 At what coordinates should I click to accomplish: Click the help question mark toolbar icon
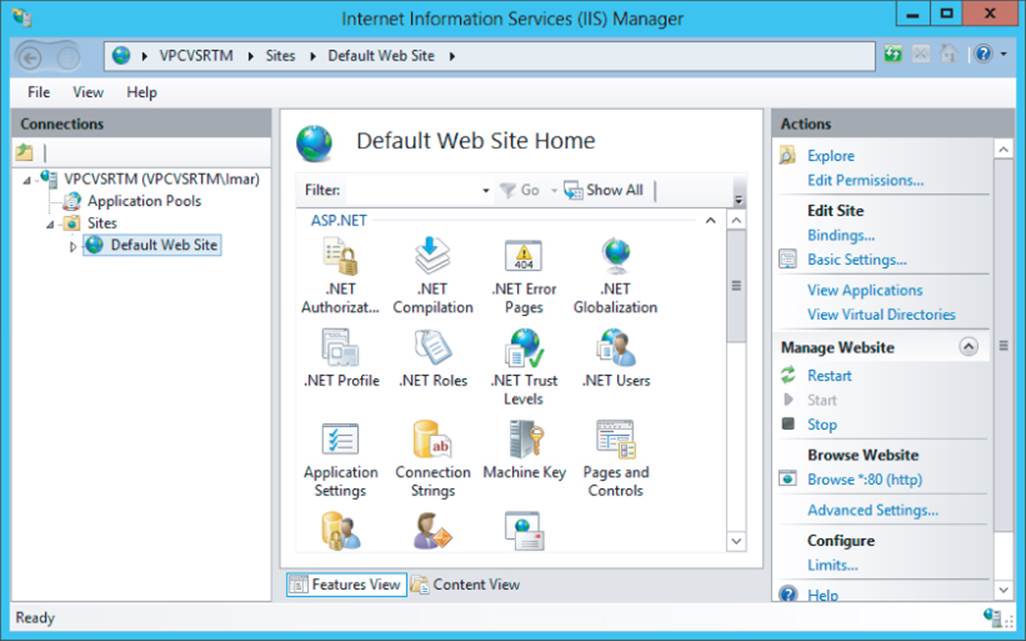pyautogui.click(x=983, y=54)
